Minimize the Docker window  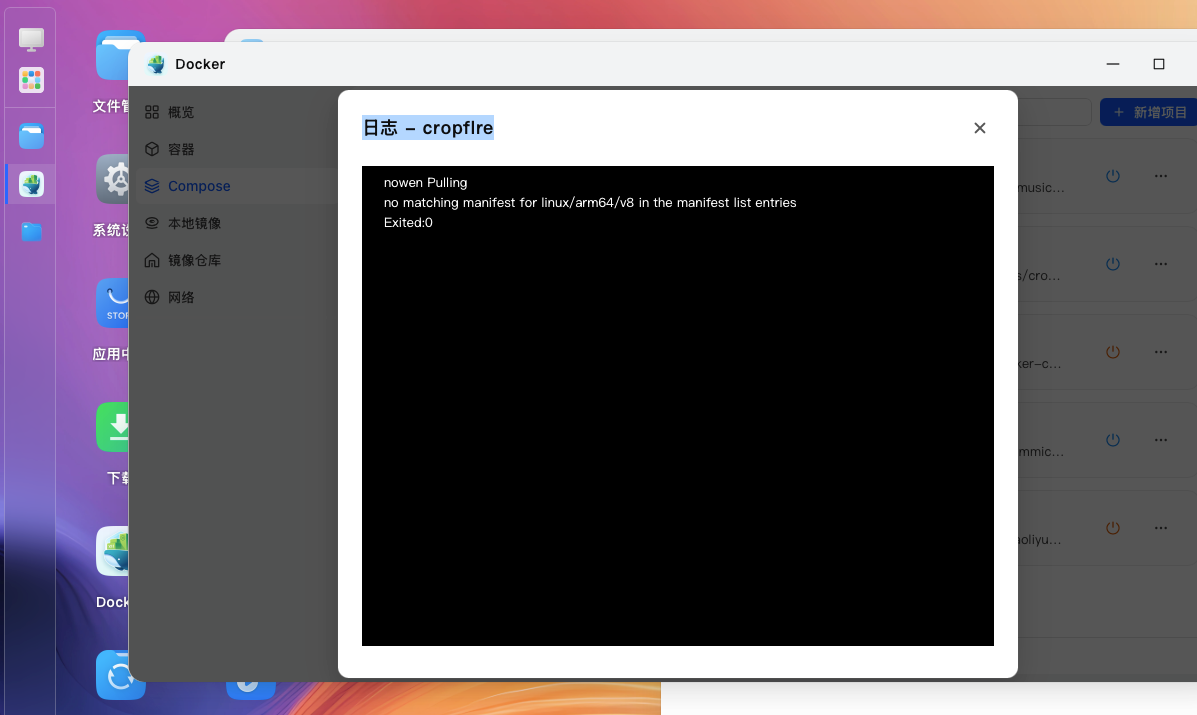(1113, 64)
